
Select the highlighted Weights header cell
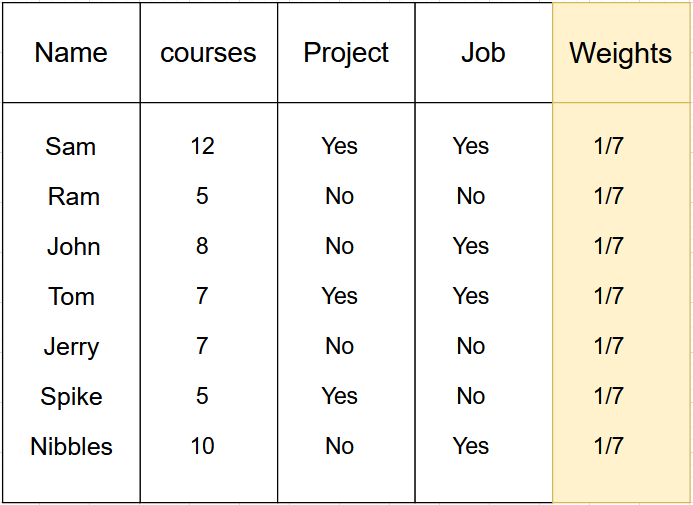click(x=621, y=53)
